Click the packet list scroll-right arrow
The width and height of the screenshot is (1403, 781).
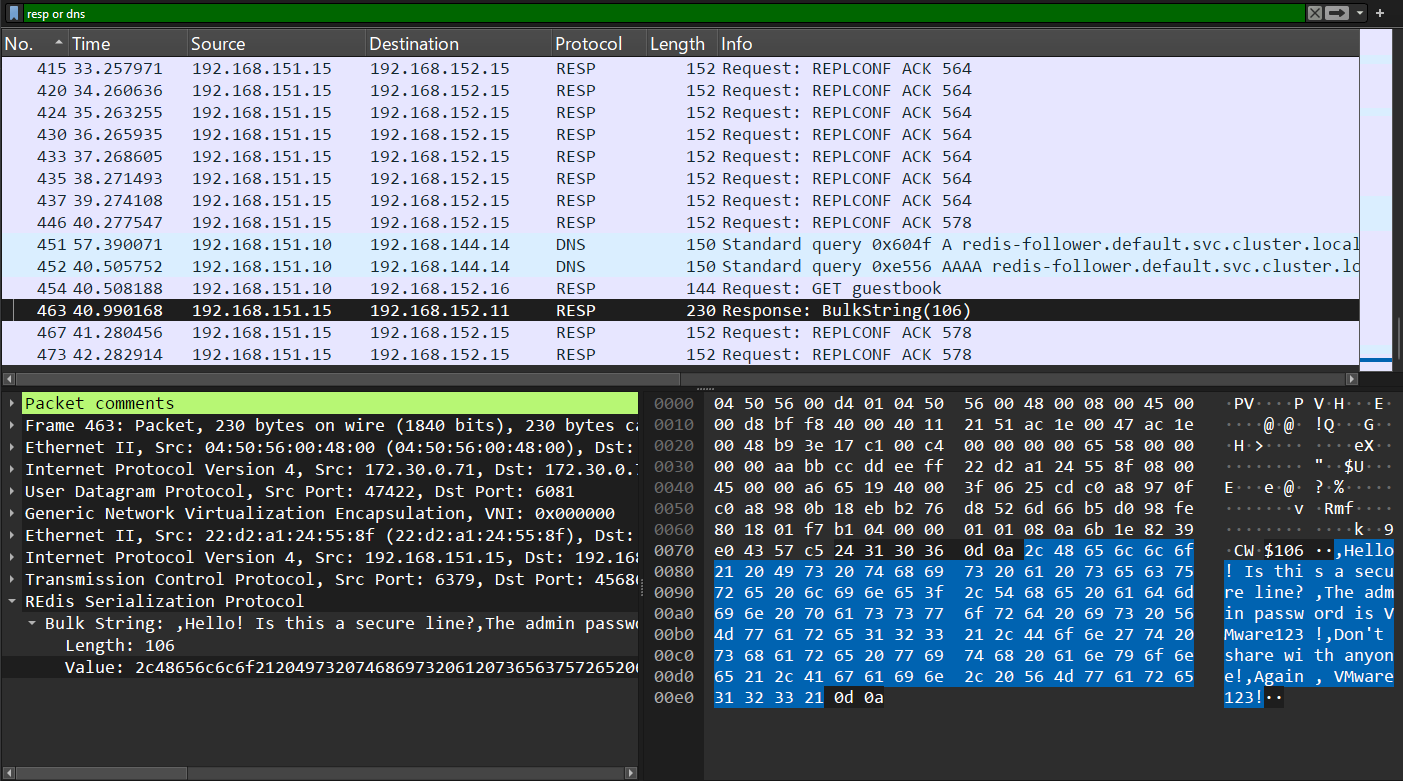1352,379
